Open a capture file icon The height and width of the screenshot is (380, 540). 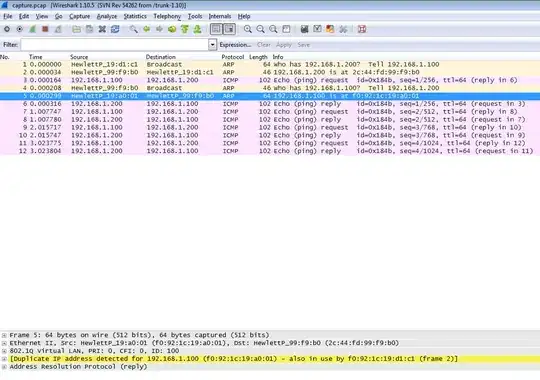click(x=76, y=29)
